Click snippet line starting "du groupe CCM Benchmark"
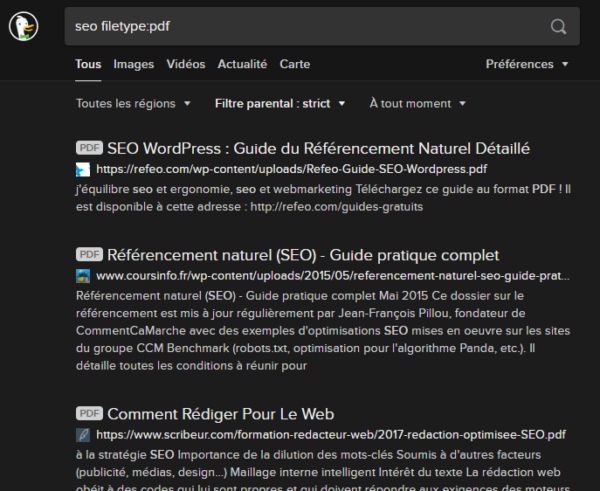 coord(305,348)
